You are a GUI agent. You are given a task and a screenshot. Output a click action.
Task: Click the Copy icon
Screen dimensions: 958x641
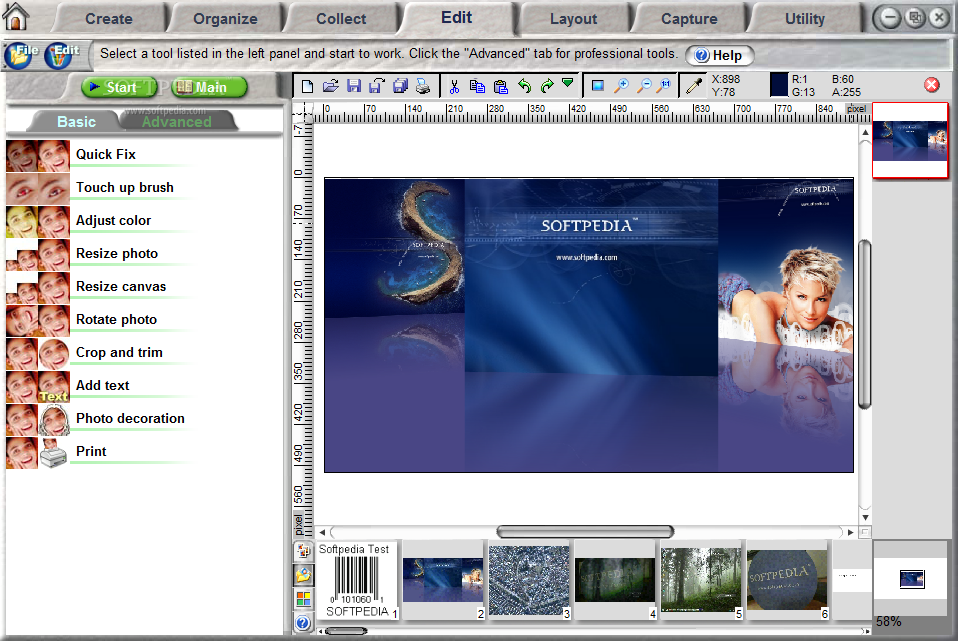tap(477, 86)
